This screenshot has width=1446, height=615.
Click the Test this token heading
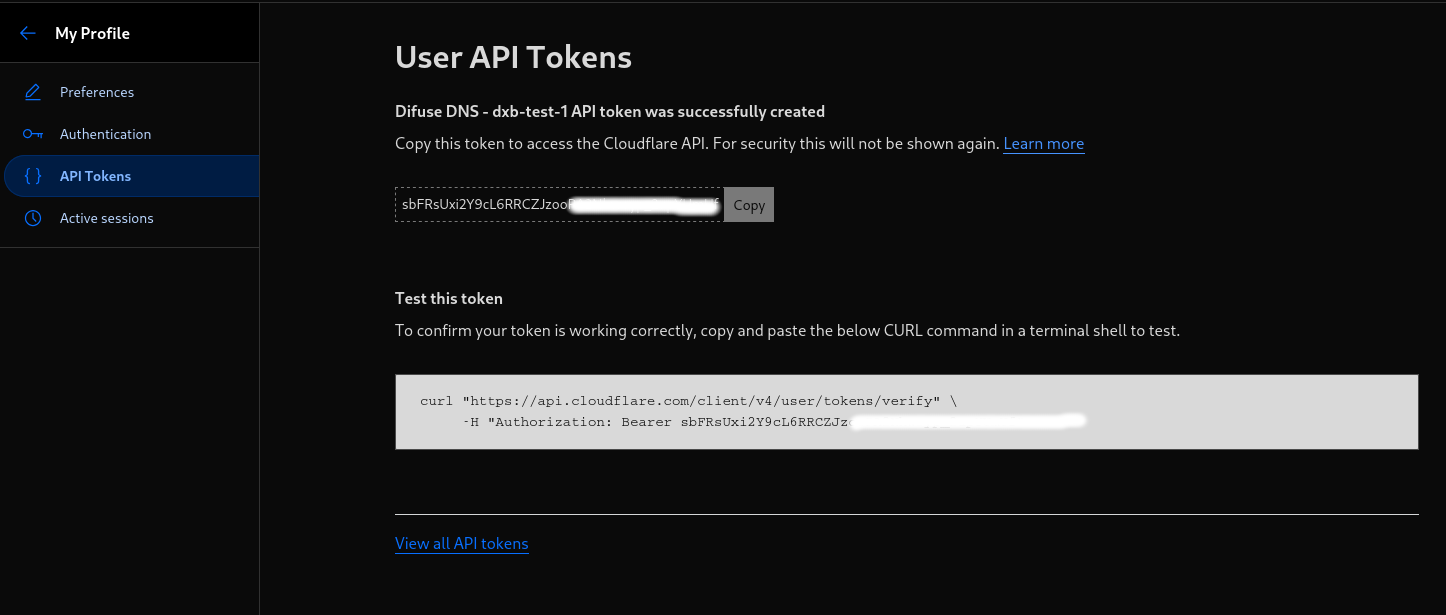pos(449,298)
